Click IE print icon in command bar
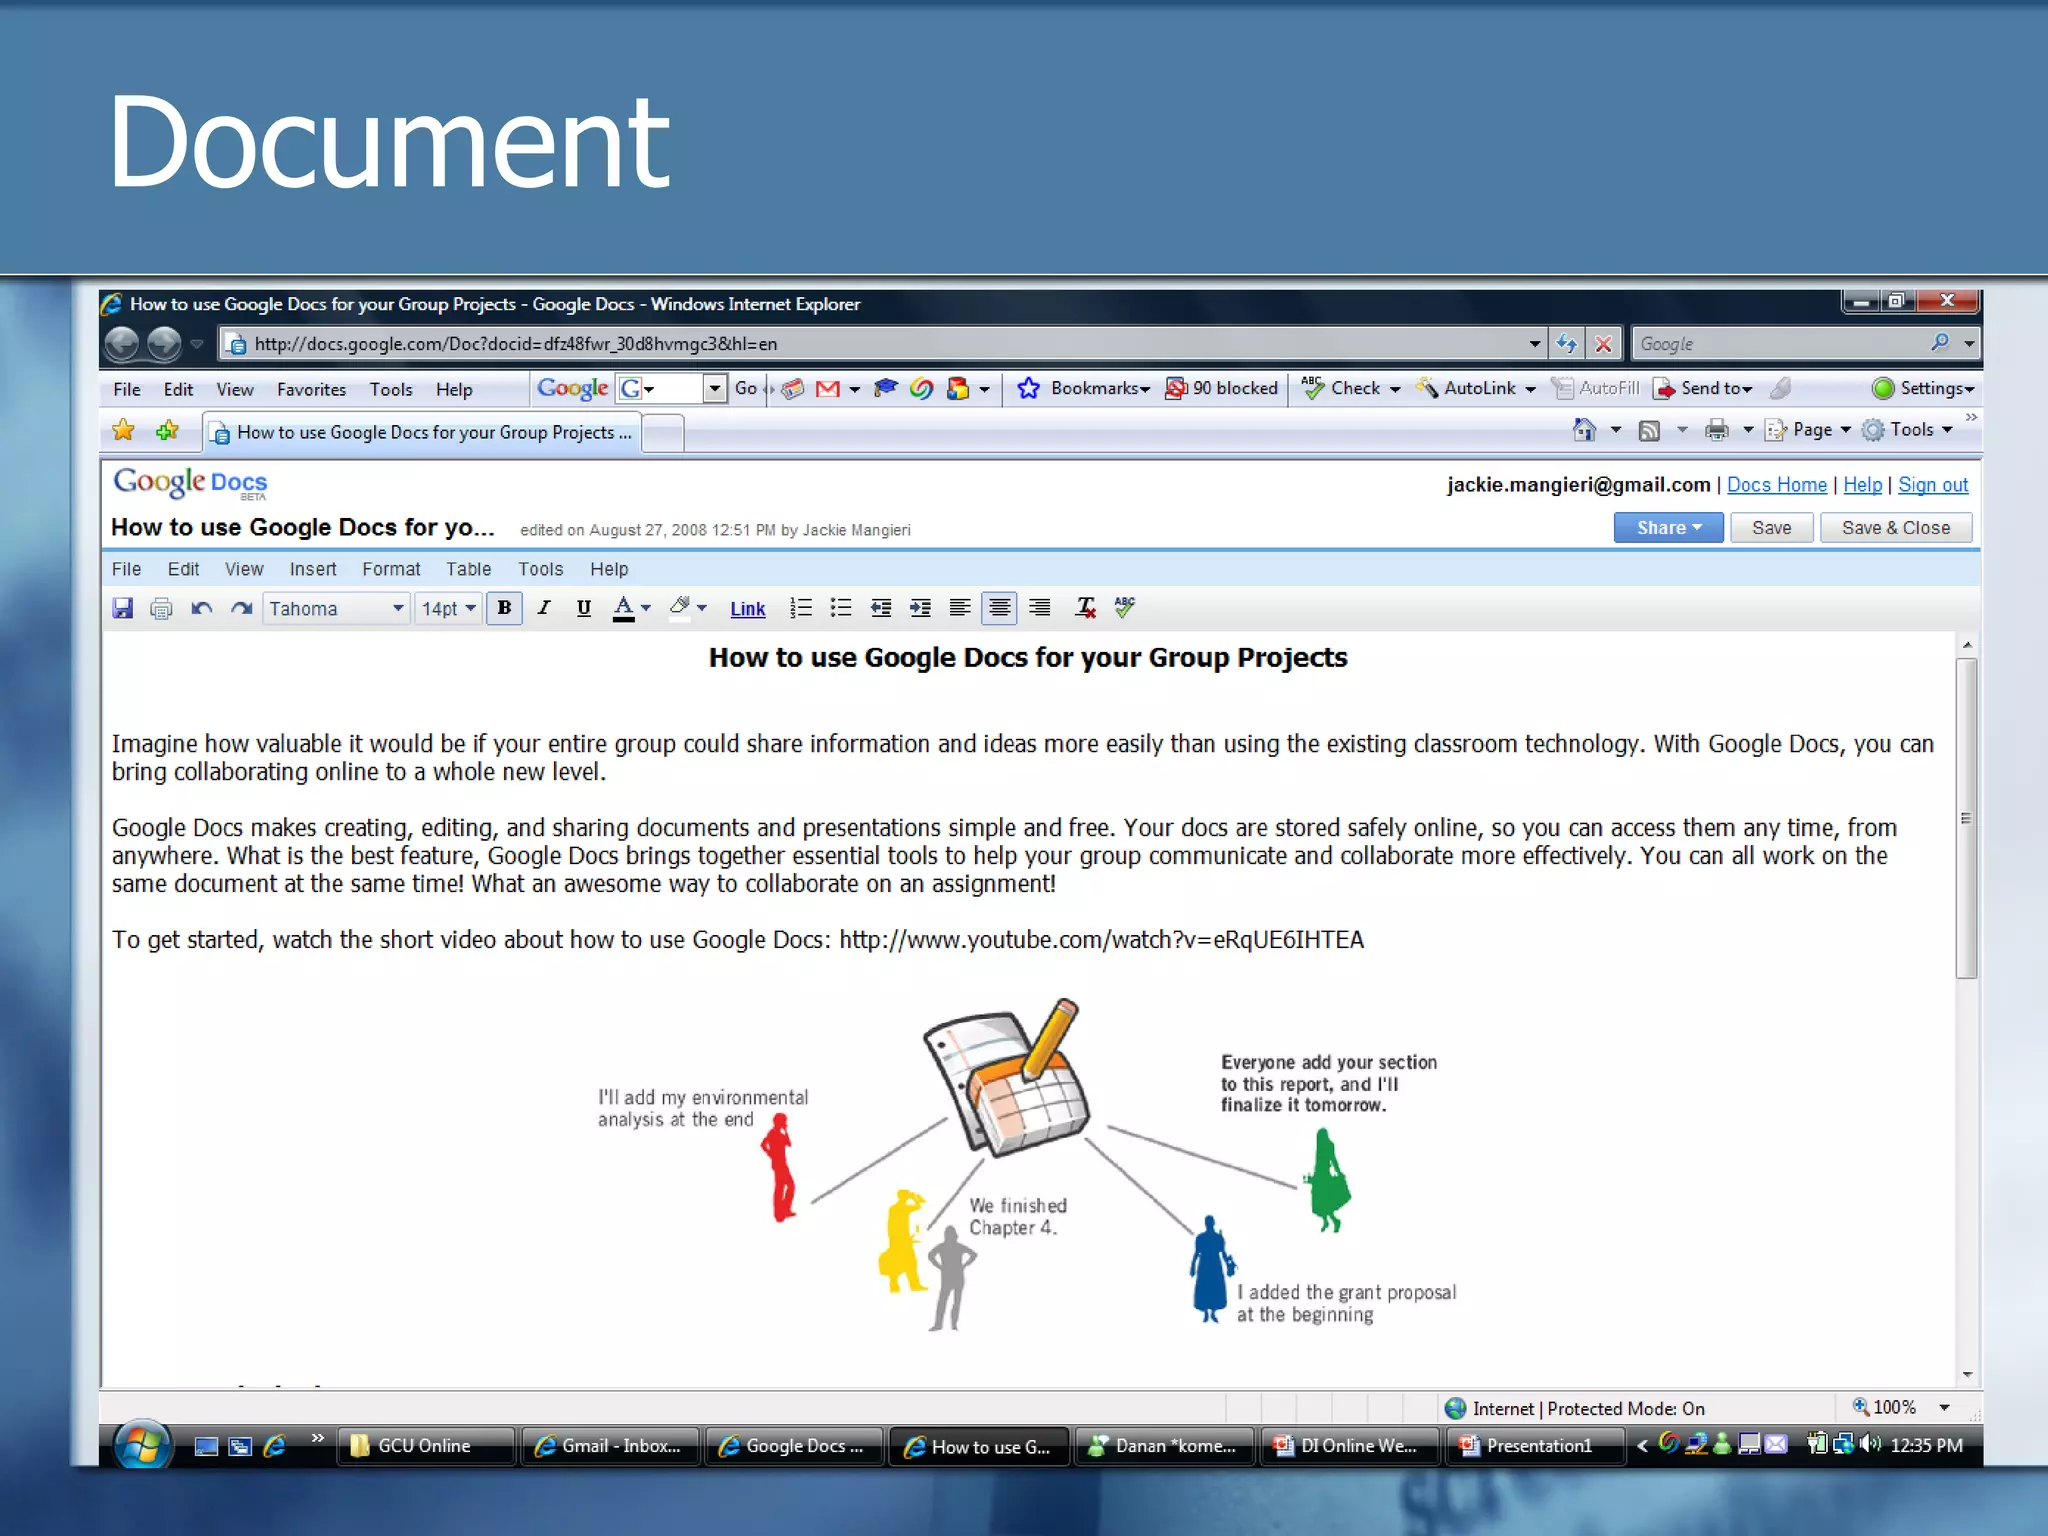Screen dimensions: 2048x1536 (1717, 431)
